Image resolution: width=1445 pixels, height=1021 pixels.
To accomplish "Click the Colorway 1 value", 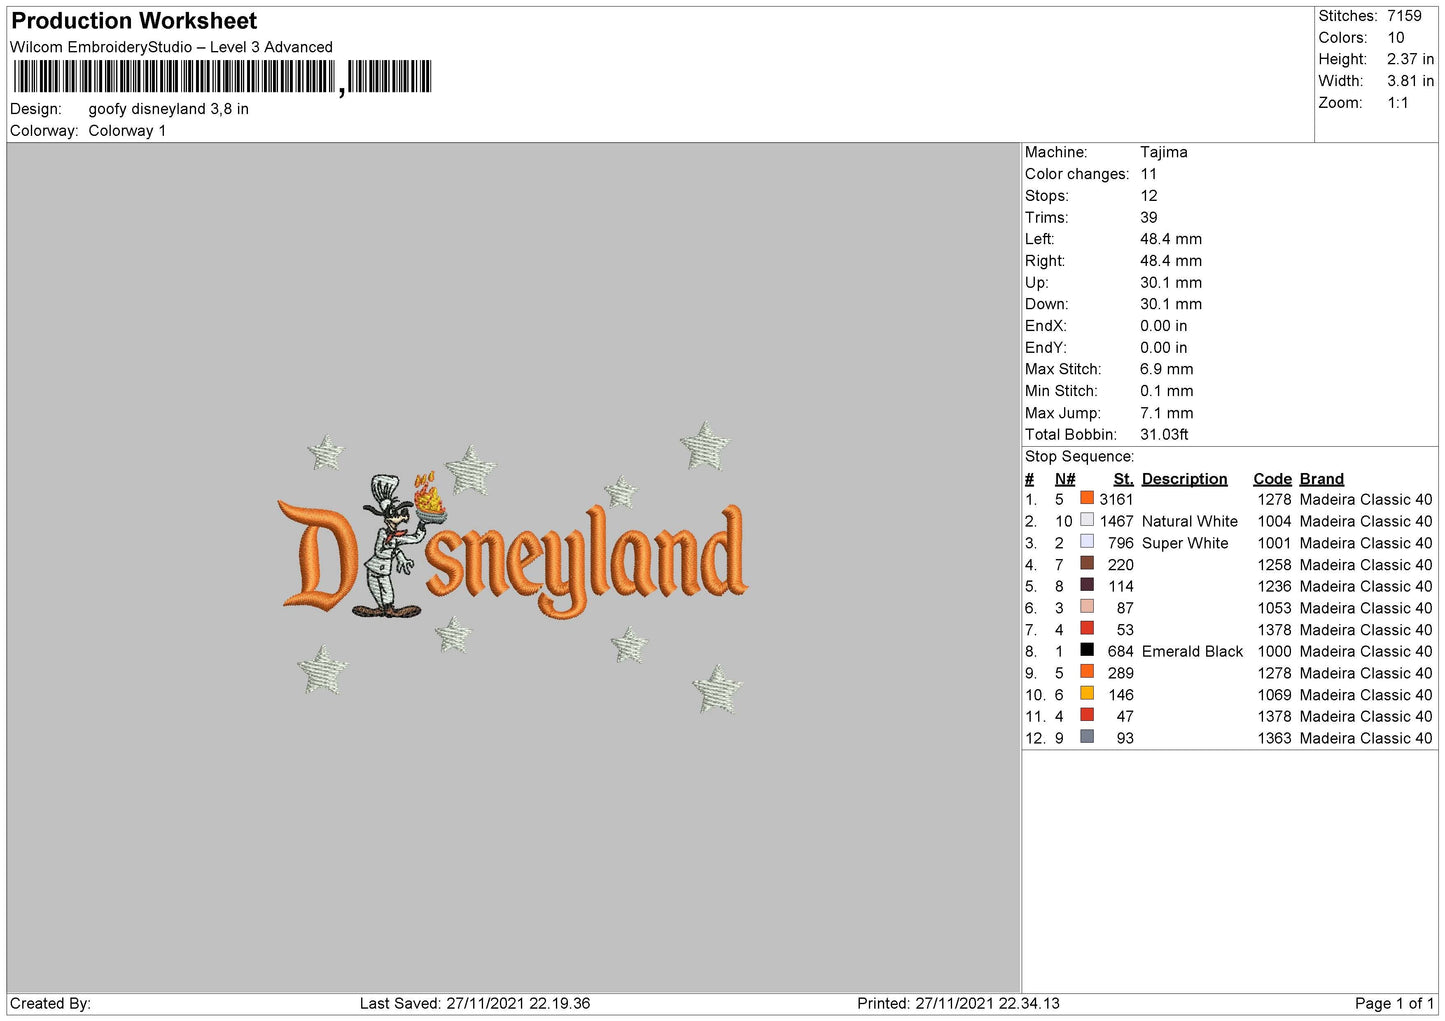I will 127,131.
